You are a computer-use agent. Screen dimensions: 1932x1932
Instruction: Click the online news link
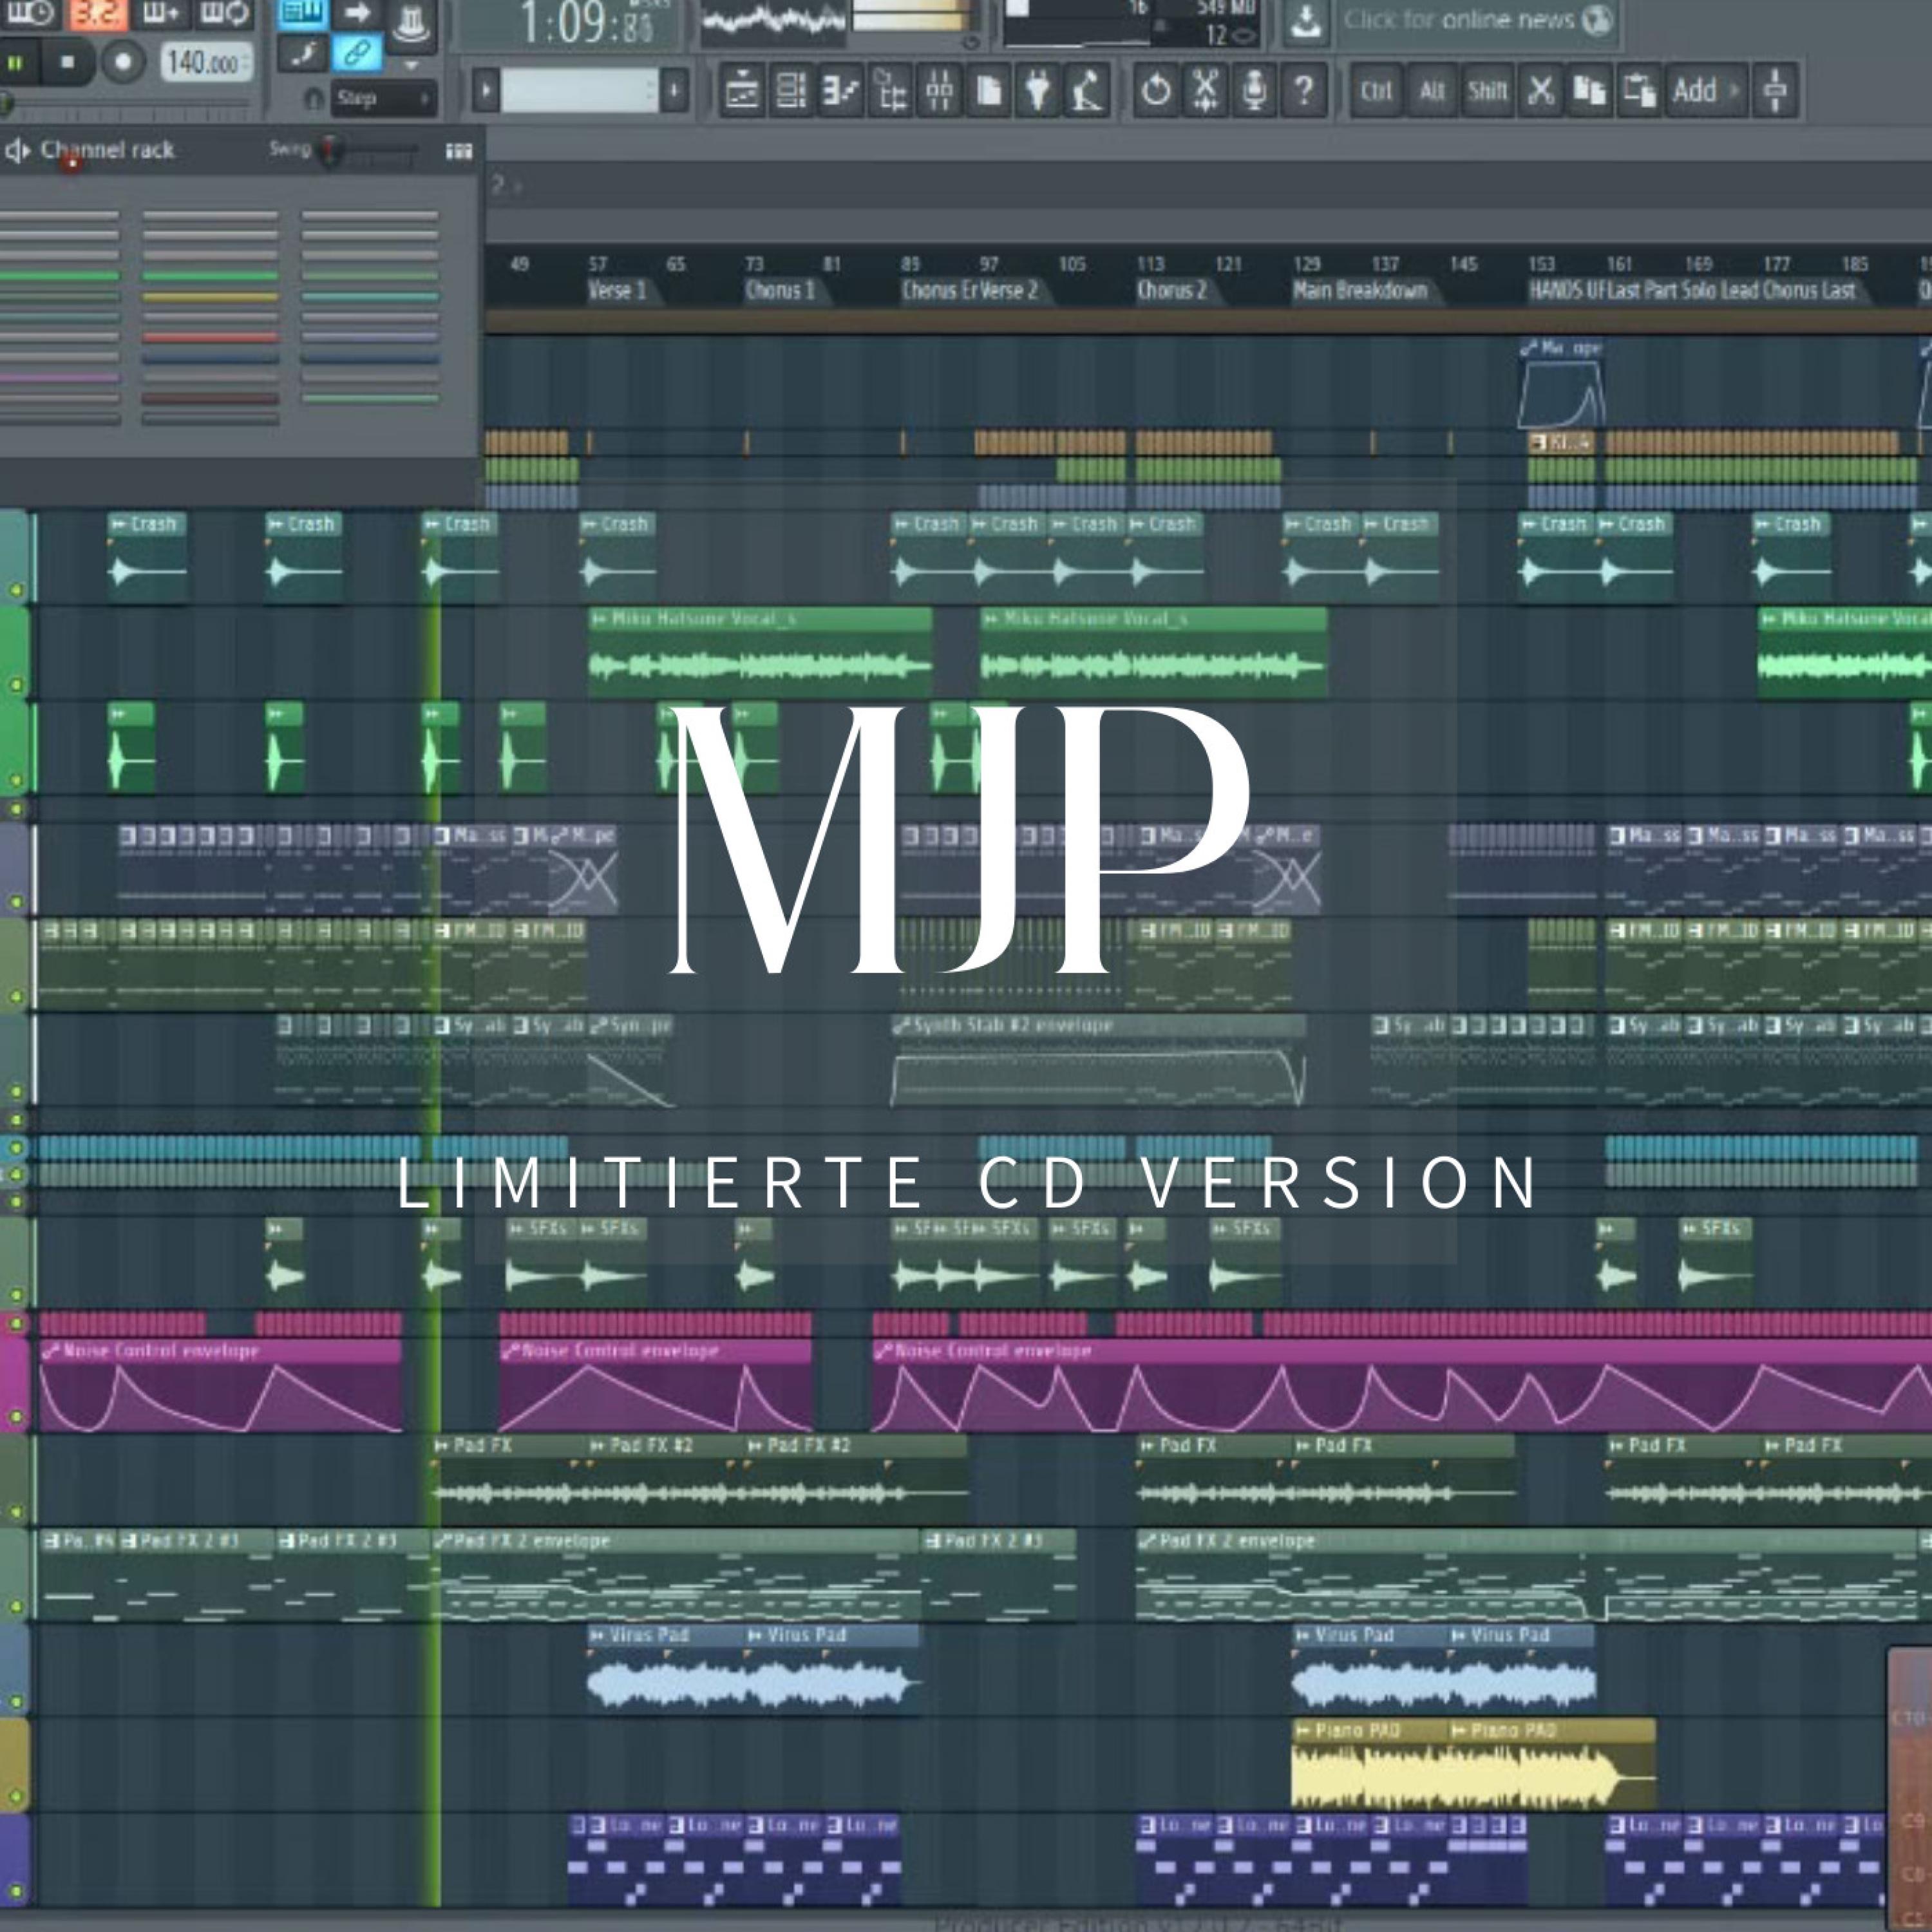(1459, 19)
